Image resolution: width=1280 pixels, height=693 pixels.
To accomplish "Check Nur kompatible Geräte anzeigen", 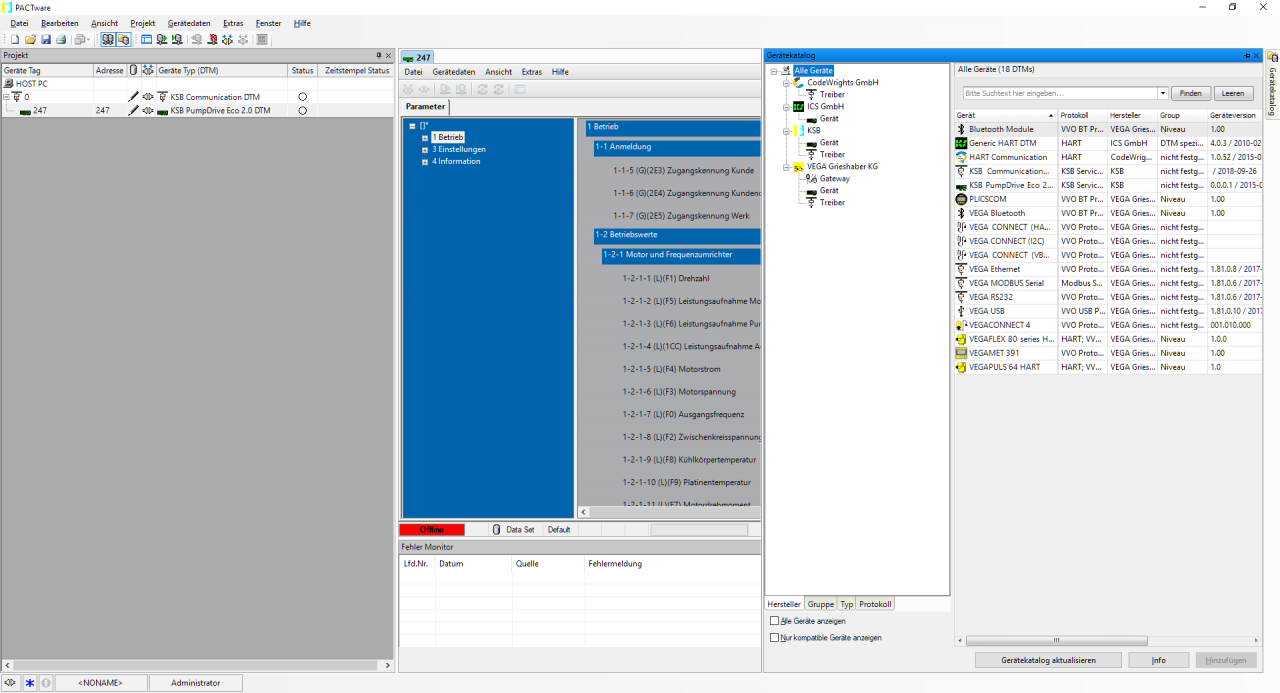I will point(774,637).
